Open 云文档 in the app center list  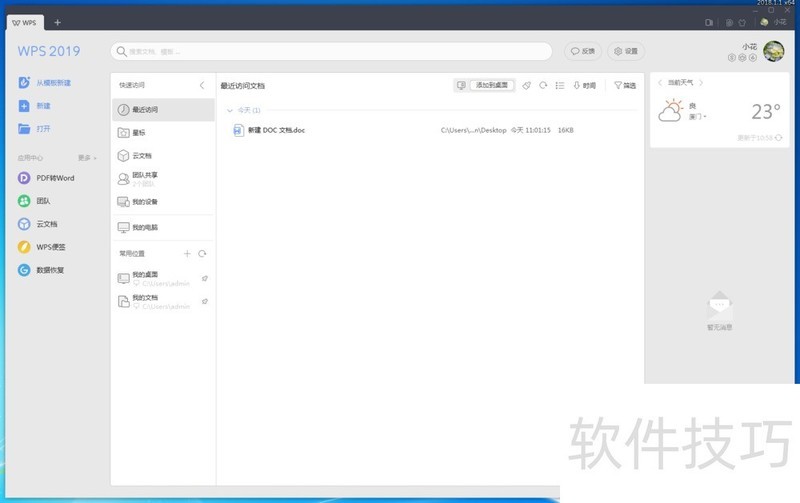(38, 224)
